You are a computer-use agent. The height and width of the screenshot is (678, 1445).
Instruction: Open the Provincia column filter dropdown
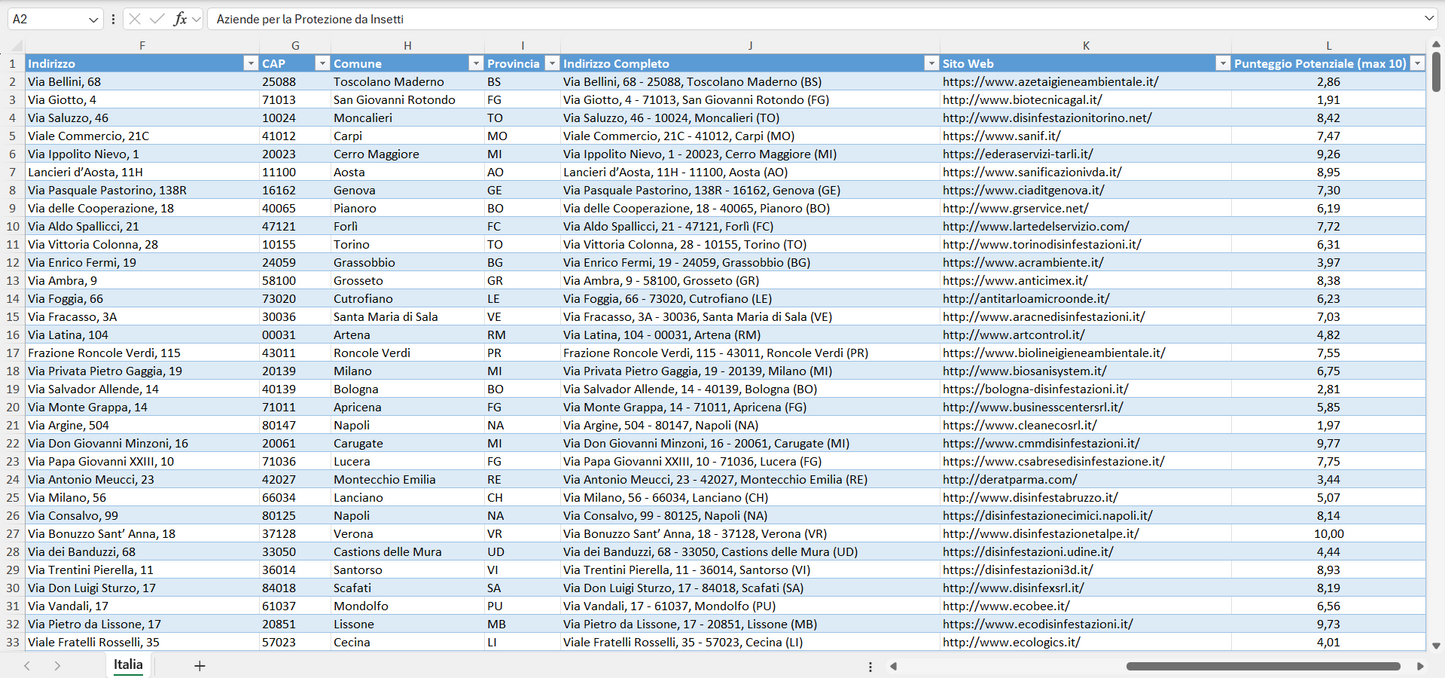tap(550, 64)
